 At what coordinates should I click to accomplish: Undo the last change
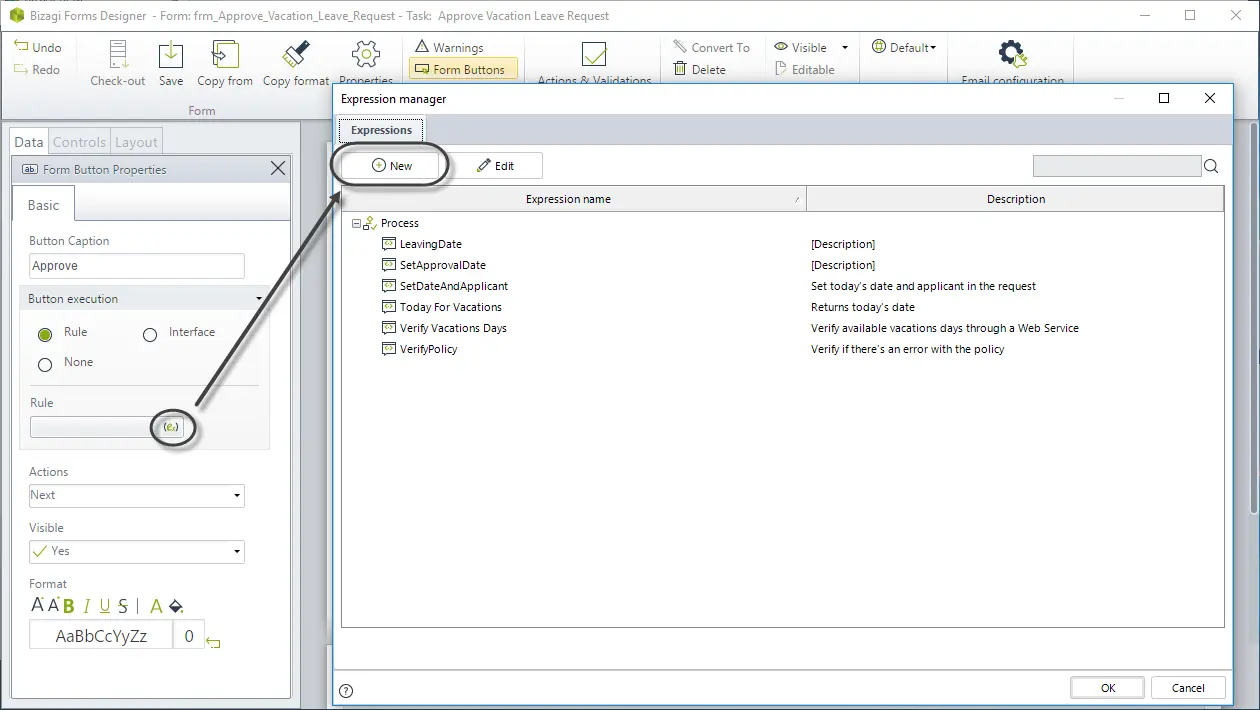coord(38,47)
